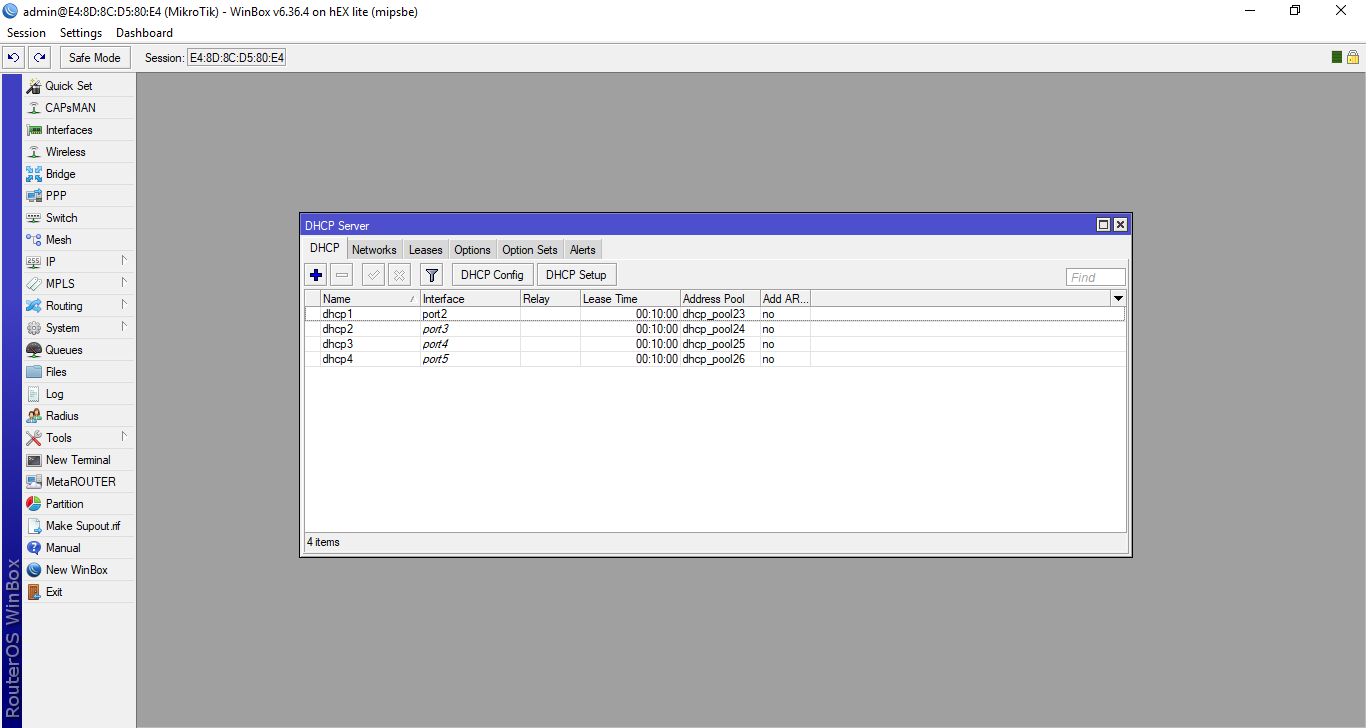
Task: Open the Dashboard menu
Action: (x=145, y=33)
